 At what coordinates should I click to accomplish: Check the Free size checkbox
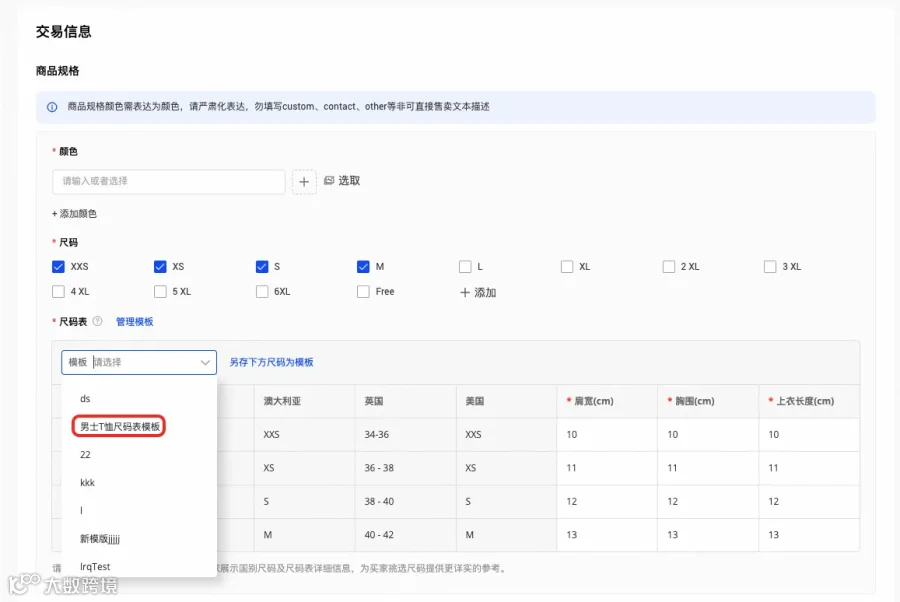pos(363,292)
